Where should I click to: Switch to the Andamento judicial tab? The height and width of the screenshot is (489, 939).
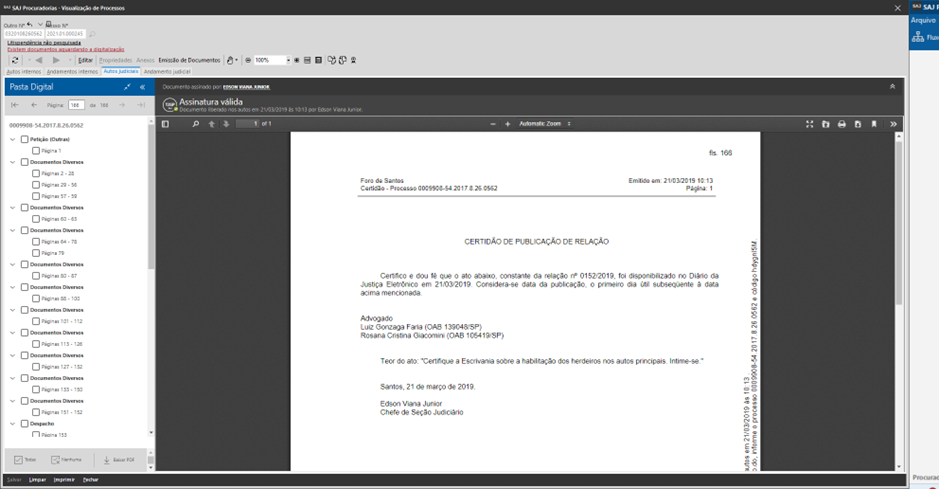coord(167,72)
